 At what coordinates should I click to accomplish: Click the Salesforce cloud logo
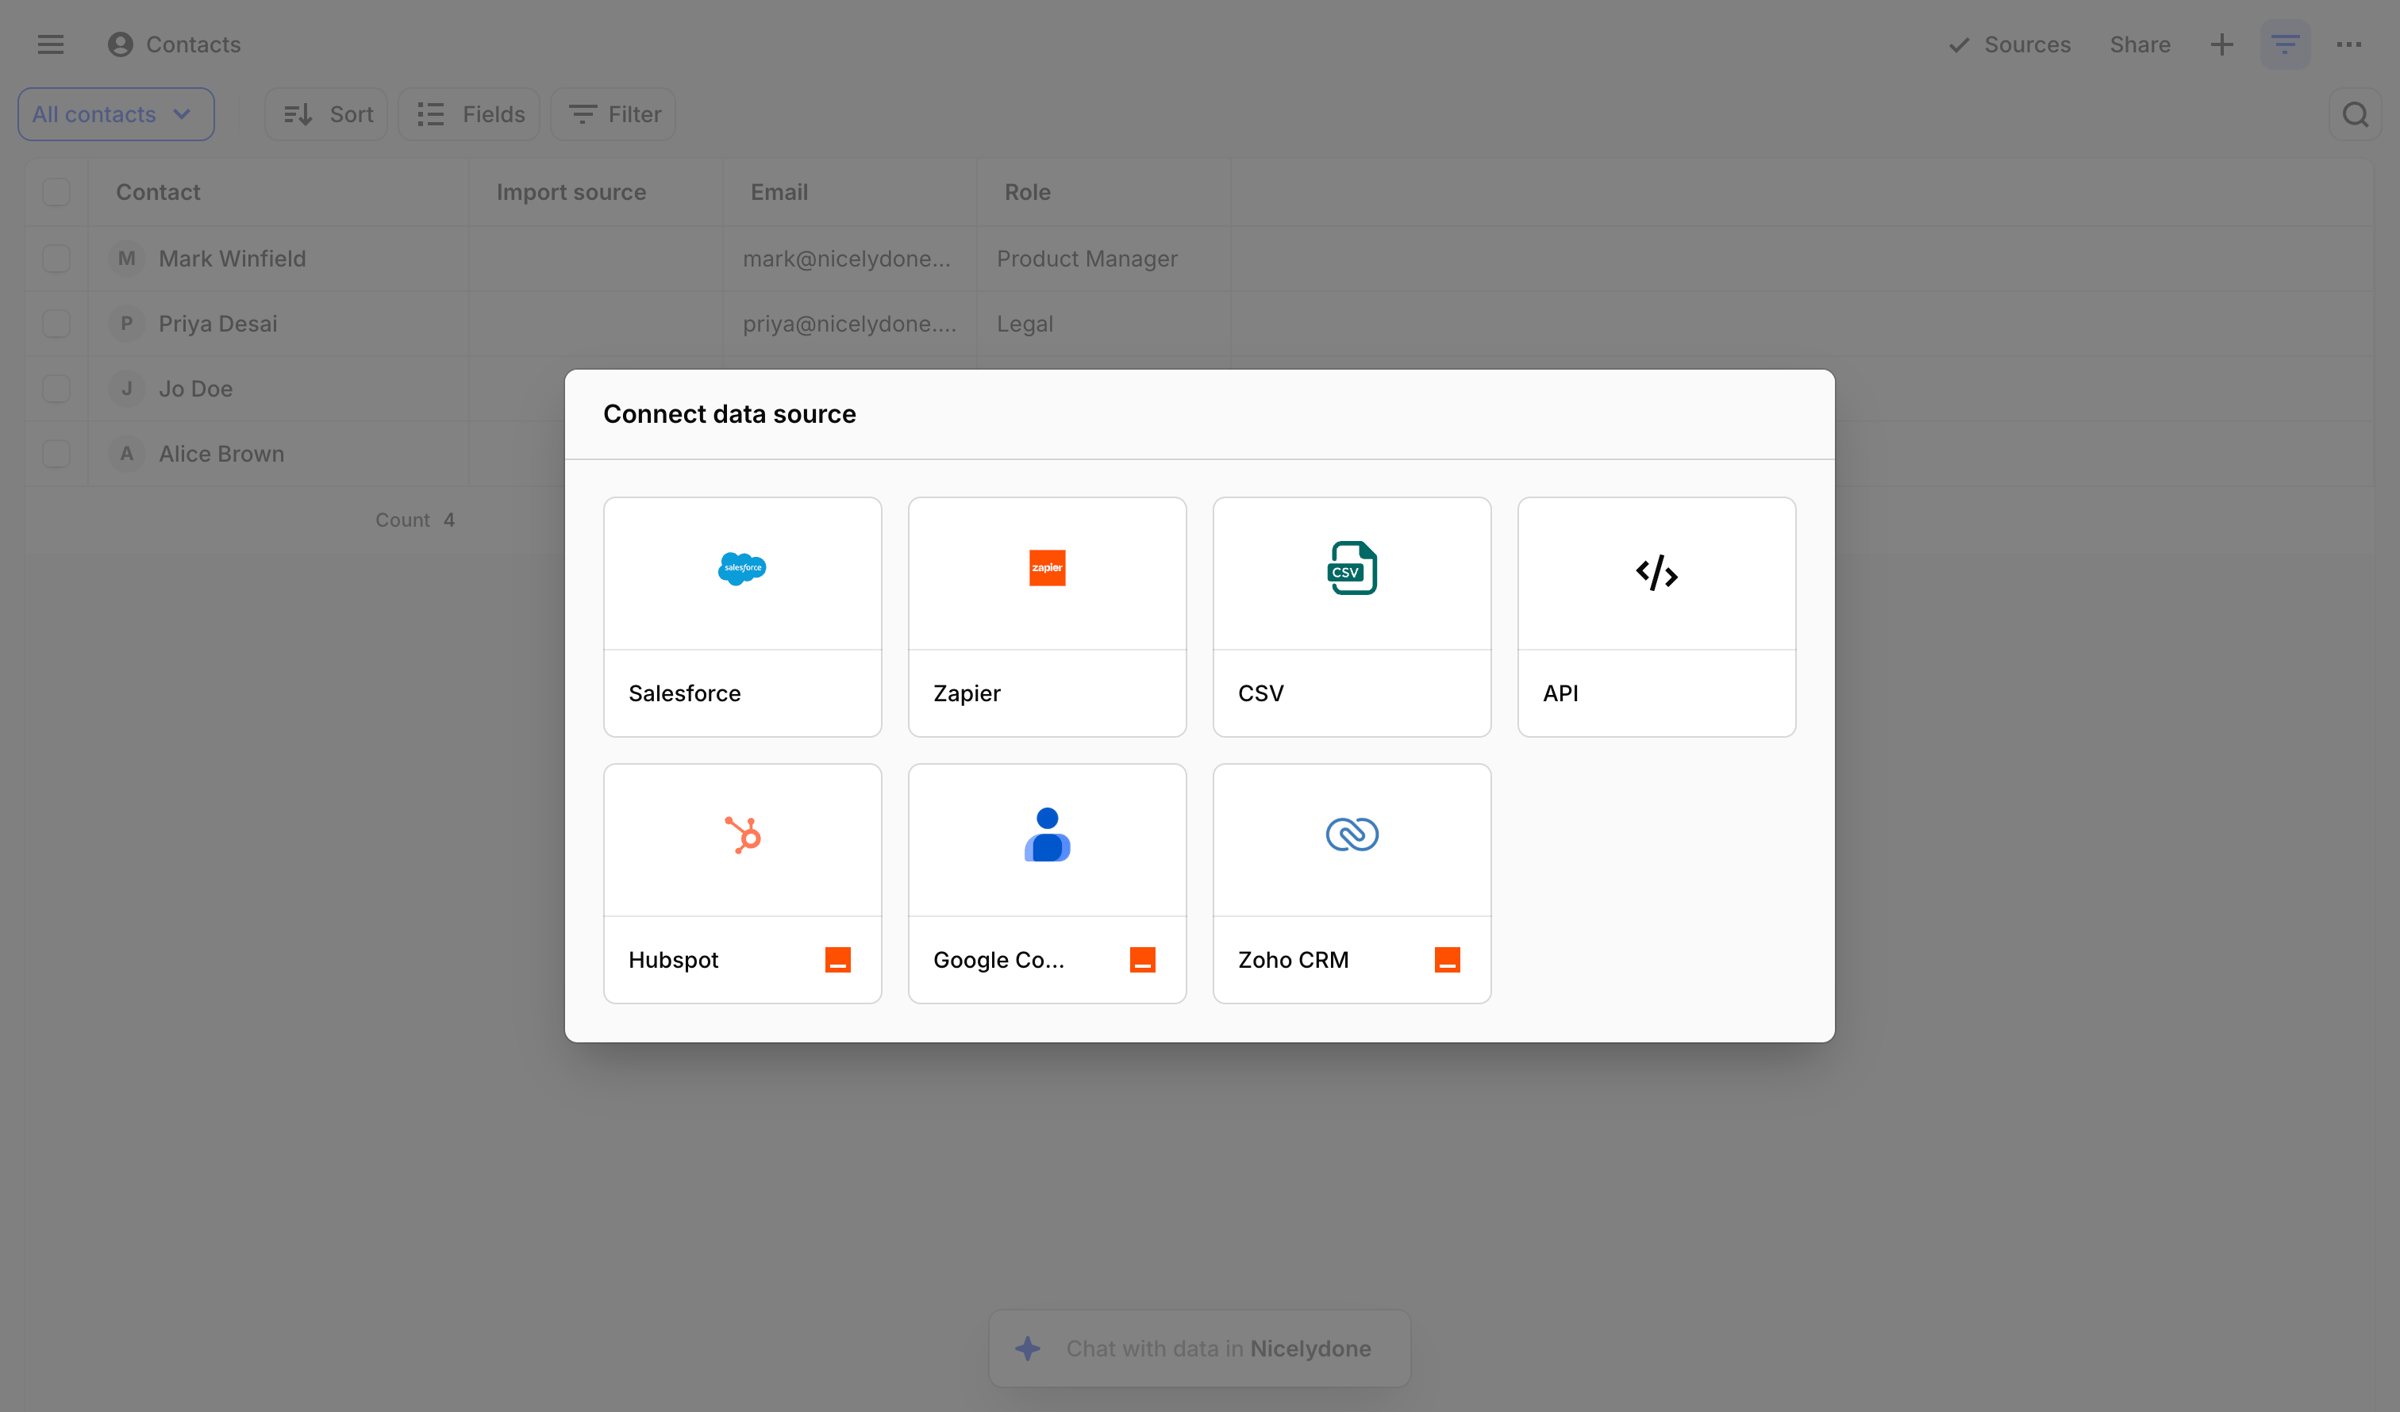click(x=742, y=568)
